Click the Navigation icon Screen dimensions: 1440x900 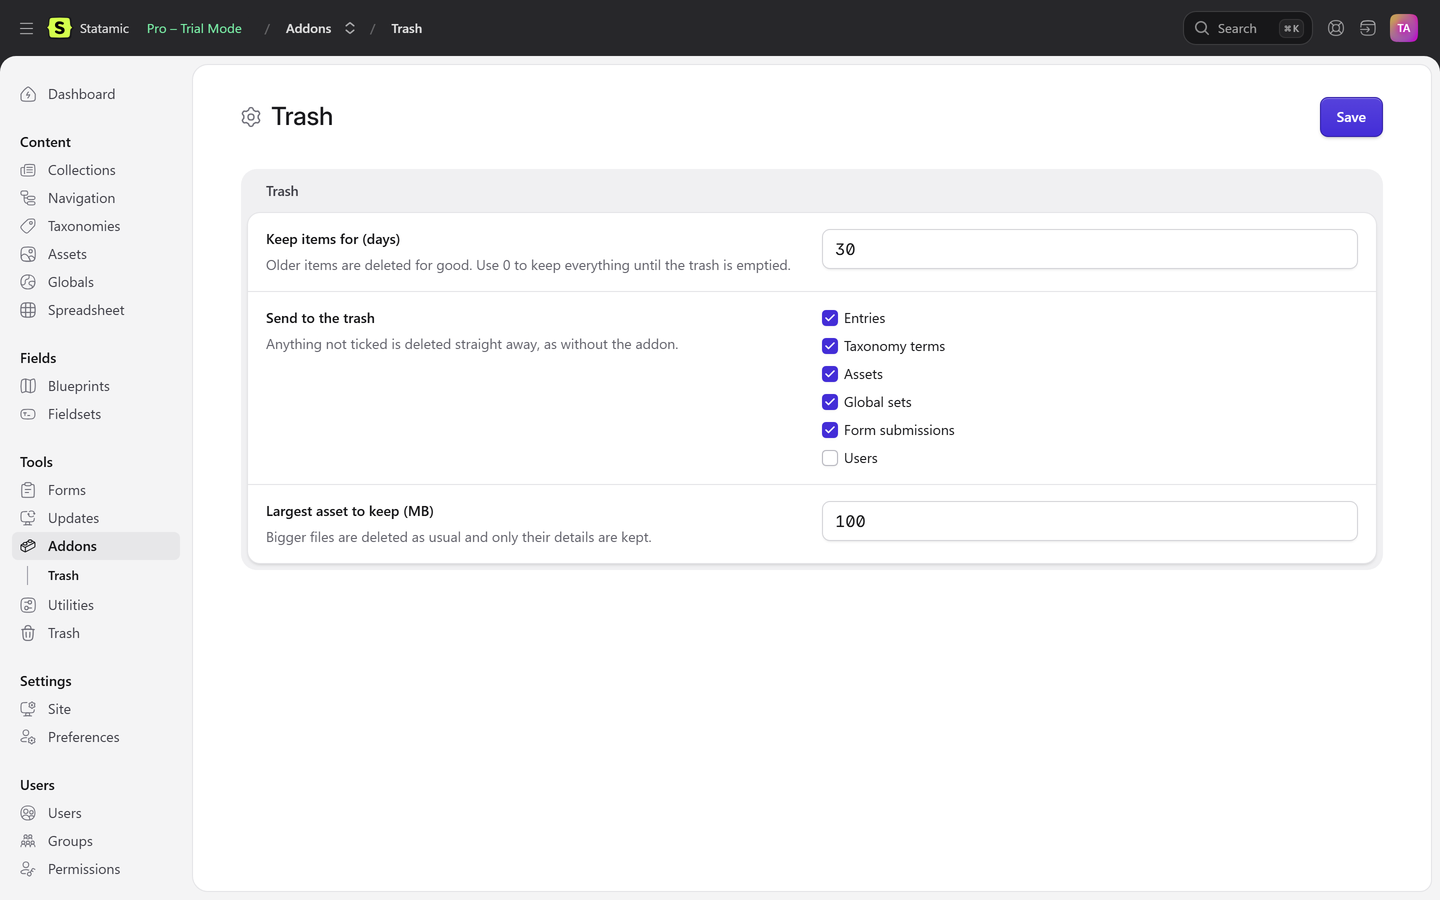tap(28, 198)
